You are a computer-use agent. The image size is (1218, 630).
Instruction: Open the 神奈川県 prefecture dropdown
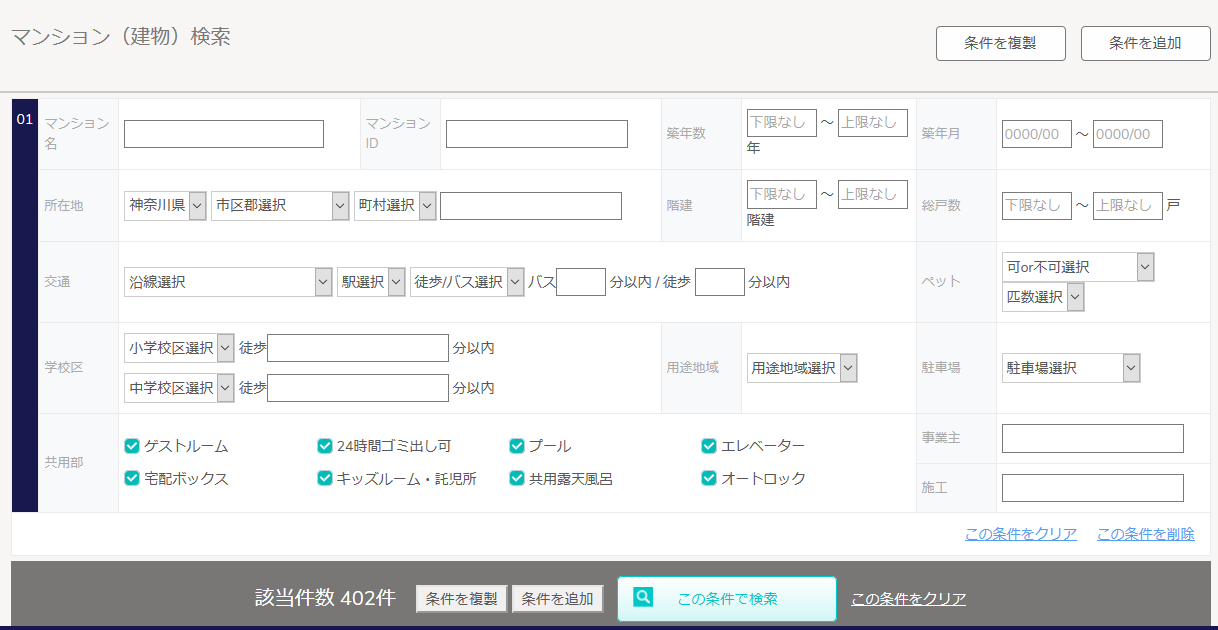click(x=166, y=205)
